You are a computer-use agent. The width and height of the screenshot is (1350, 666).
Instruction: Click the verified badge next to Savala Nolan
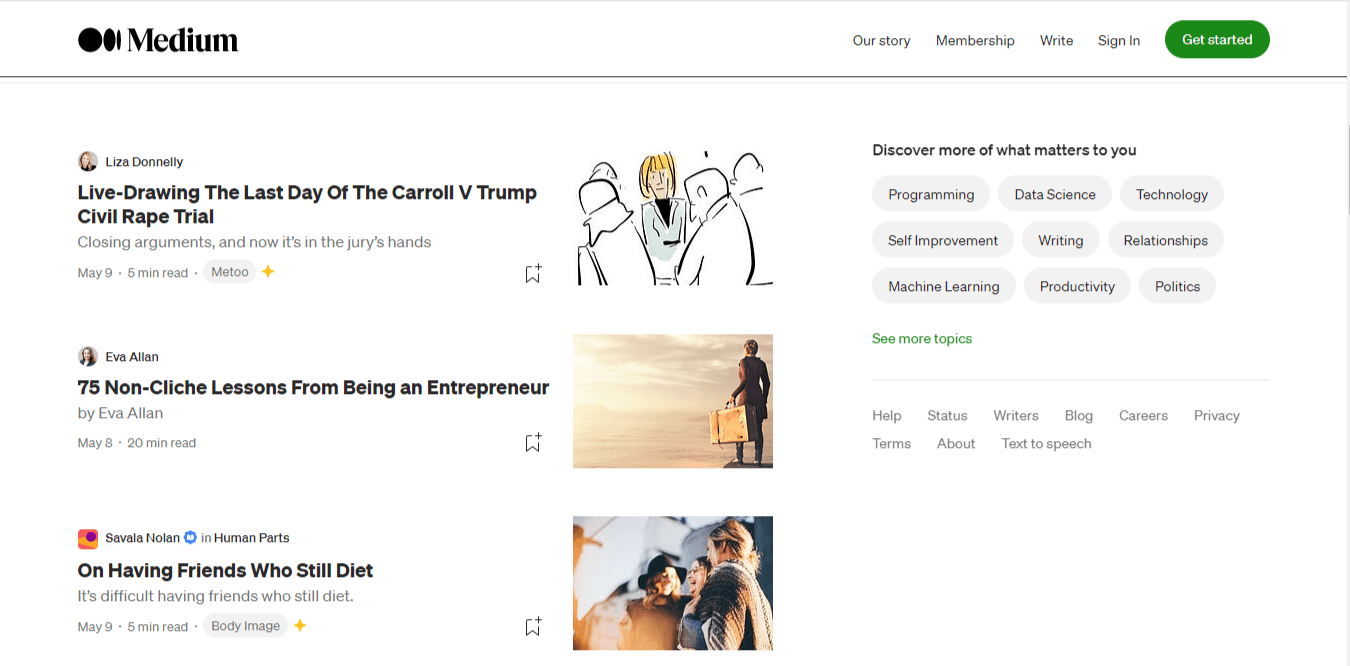point(190,538)
